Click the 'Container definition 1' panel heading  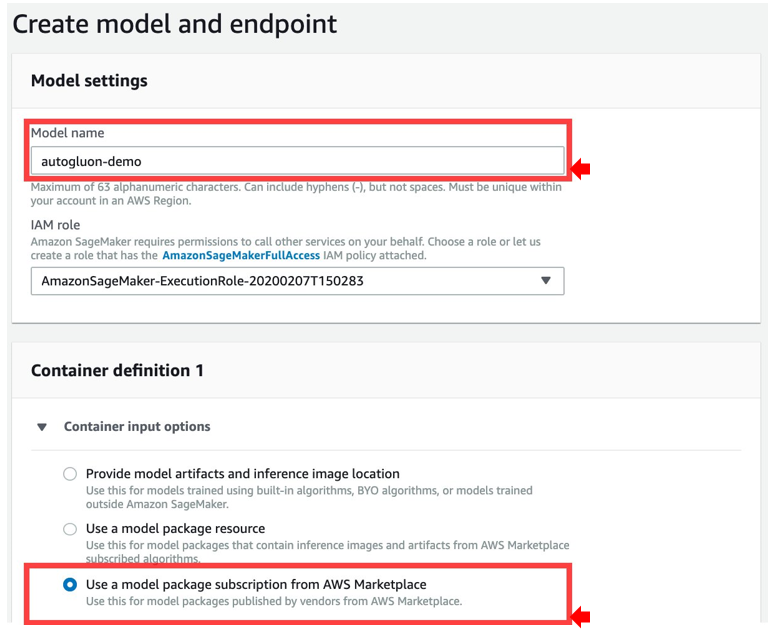117,370
